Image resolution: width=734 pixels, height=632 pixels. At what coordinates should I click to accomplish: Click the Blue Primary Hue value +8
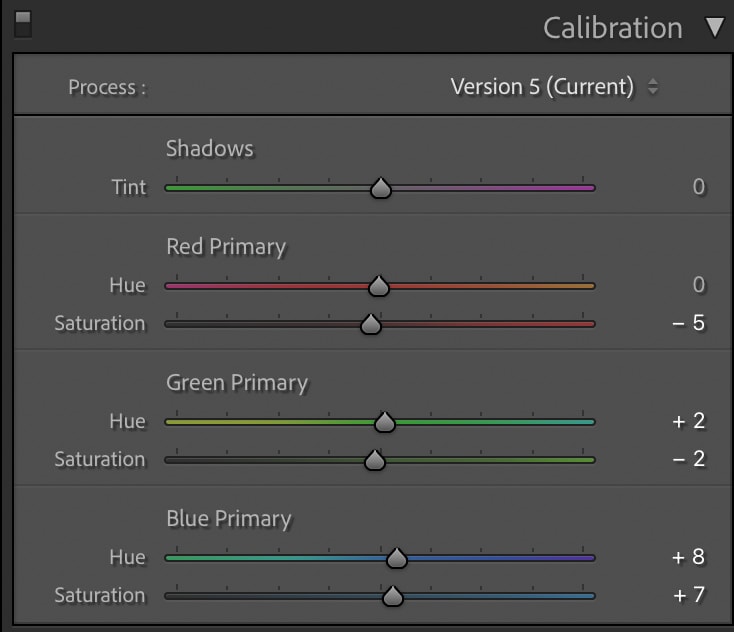click(x=688, y=557)
